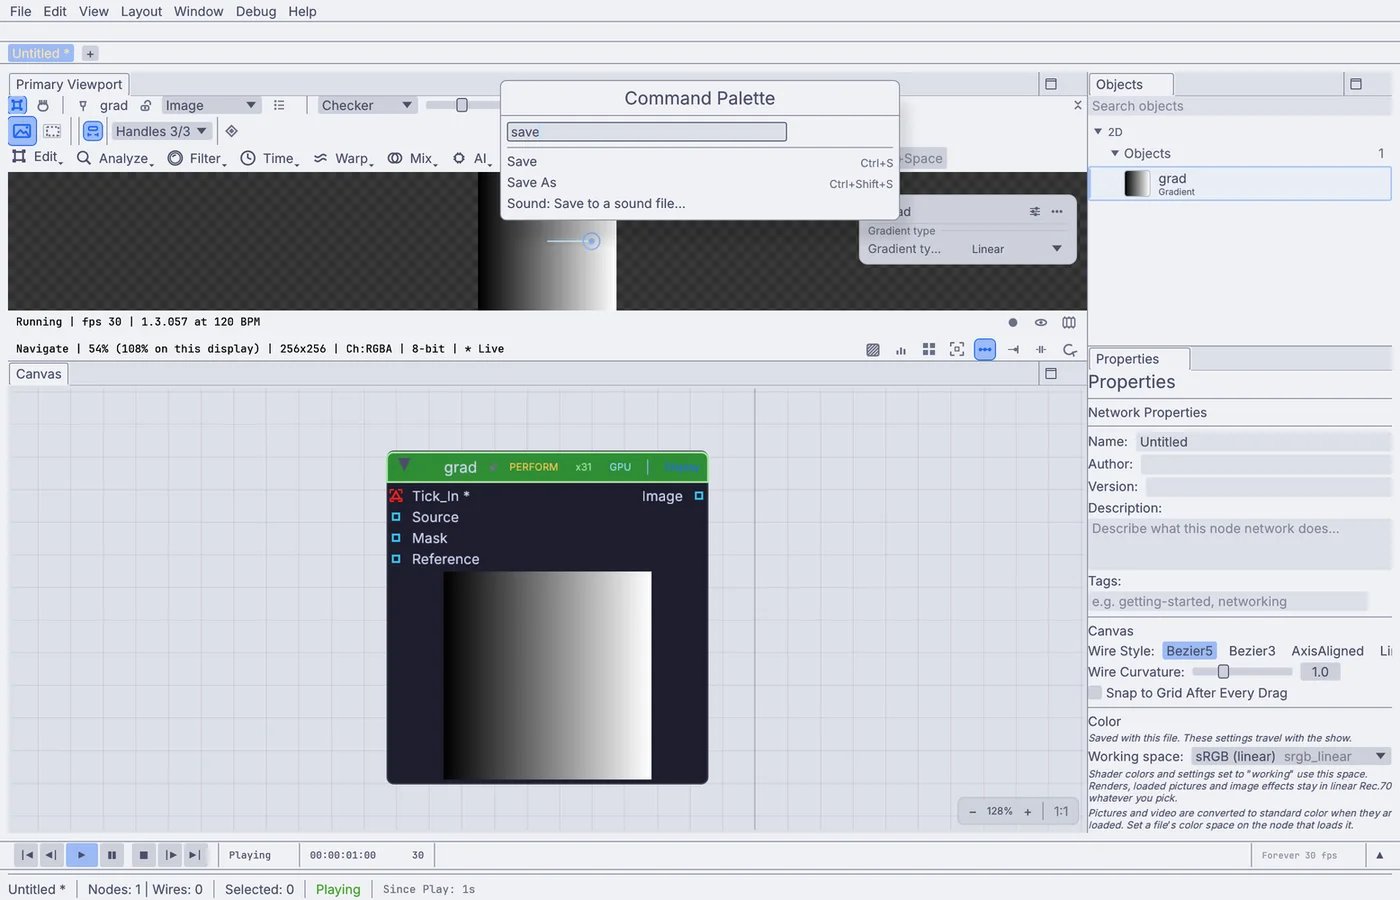Image resolution: width=1400 pixels, height=900 pixels.
Task: Toggle the three-dots handles button
Action: 985,349
